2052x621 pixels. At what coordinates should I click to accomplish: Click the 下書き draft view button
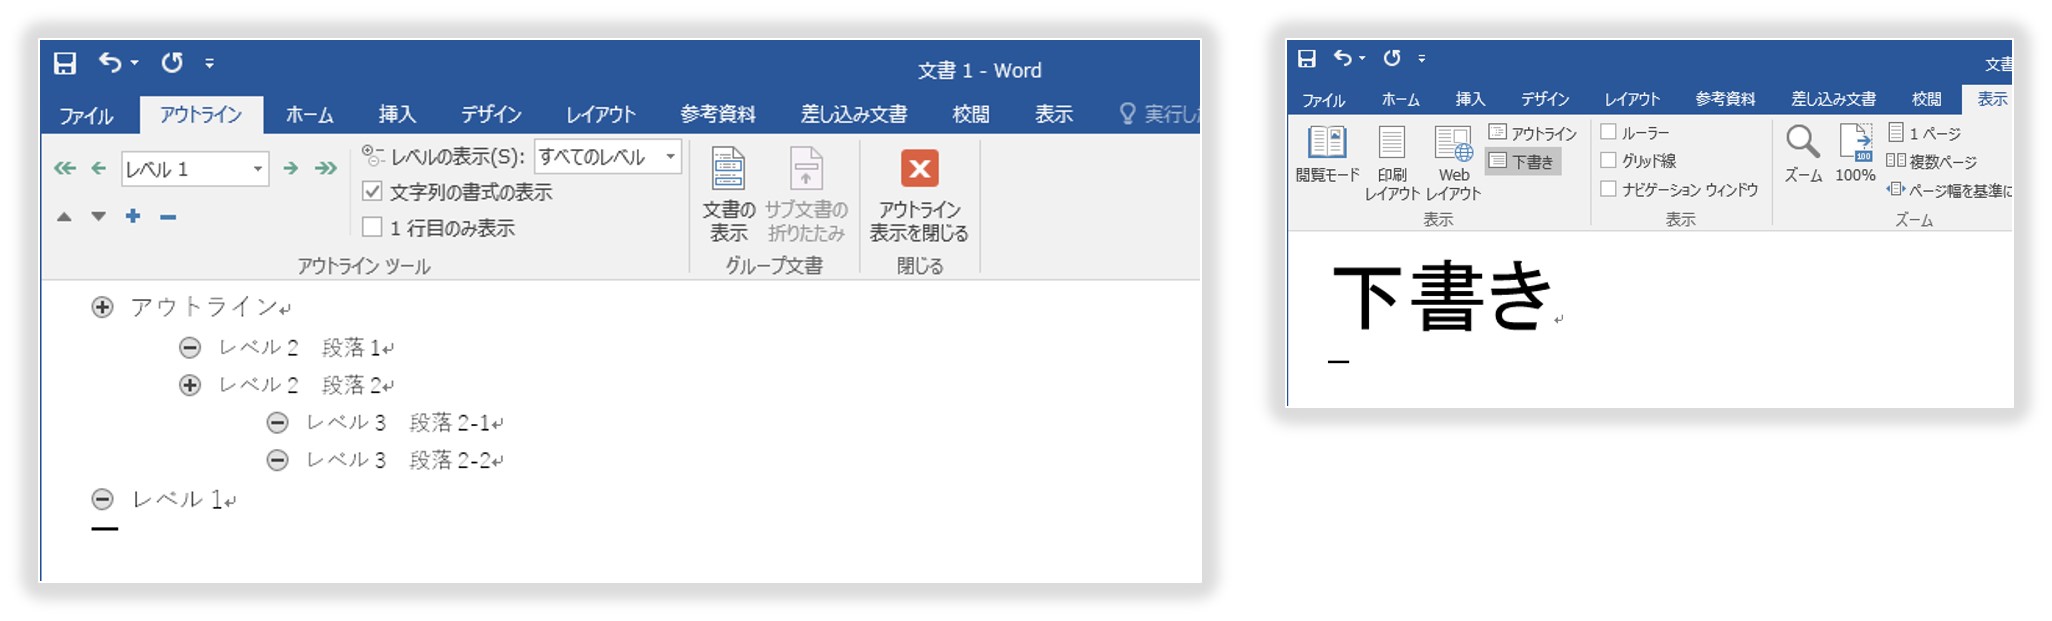[1523, 161]
